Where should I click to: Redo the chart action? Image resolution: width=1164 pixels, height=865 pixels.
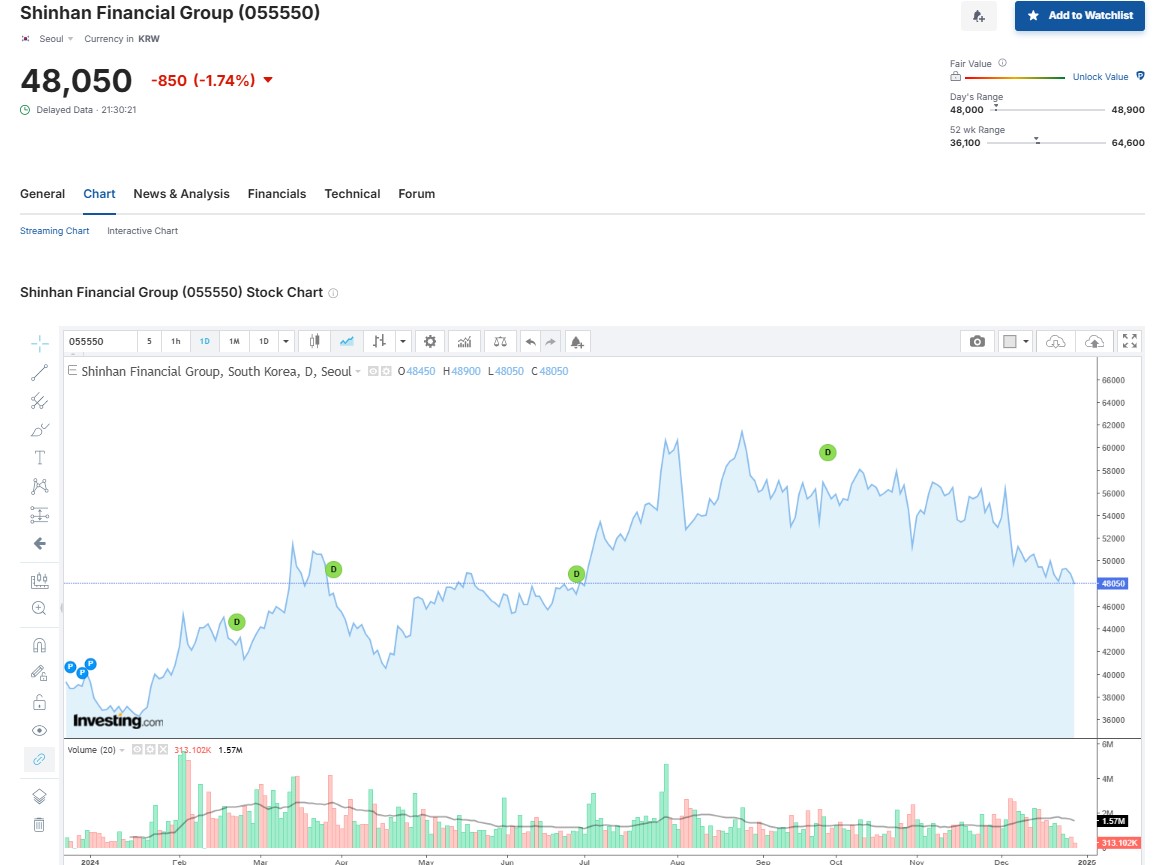point(550,342)
